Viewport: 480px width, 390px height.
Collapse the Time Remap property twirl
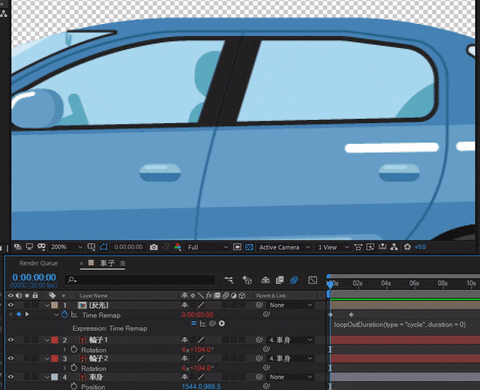tap(56, 315)
